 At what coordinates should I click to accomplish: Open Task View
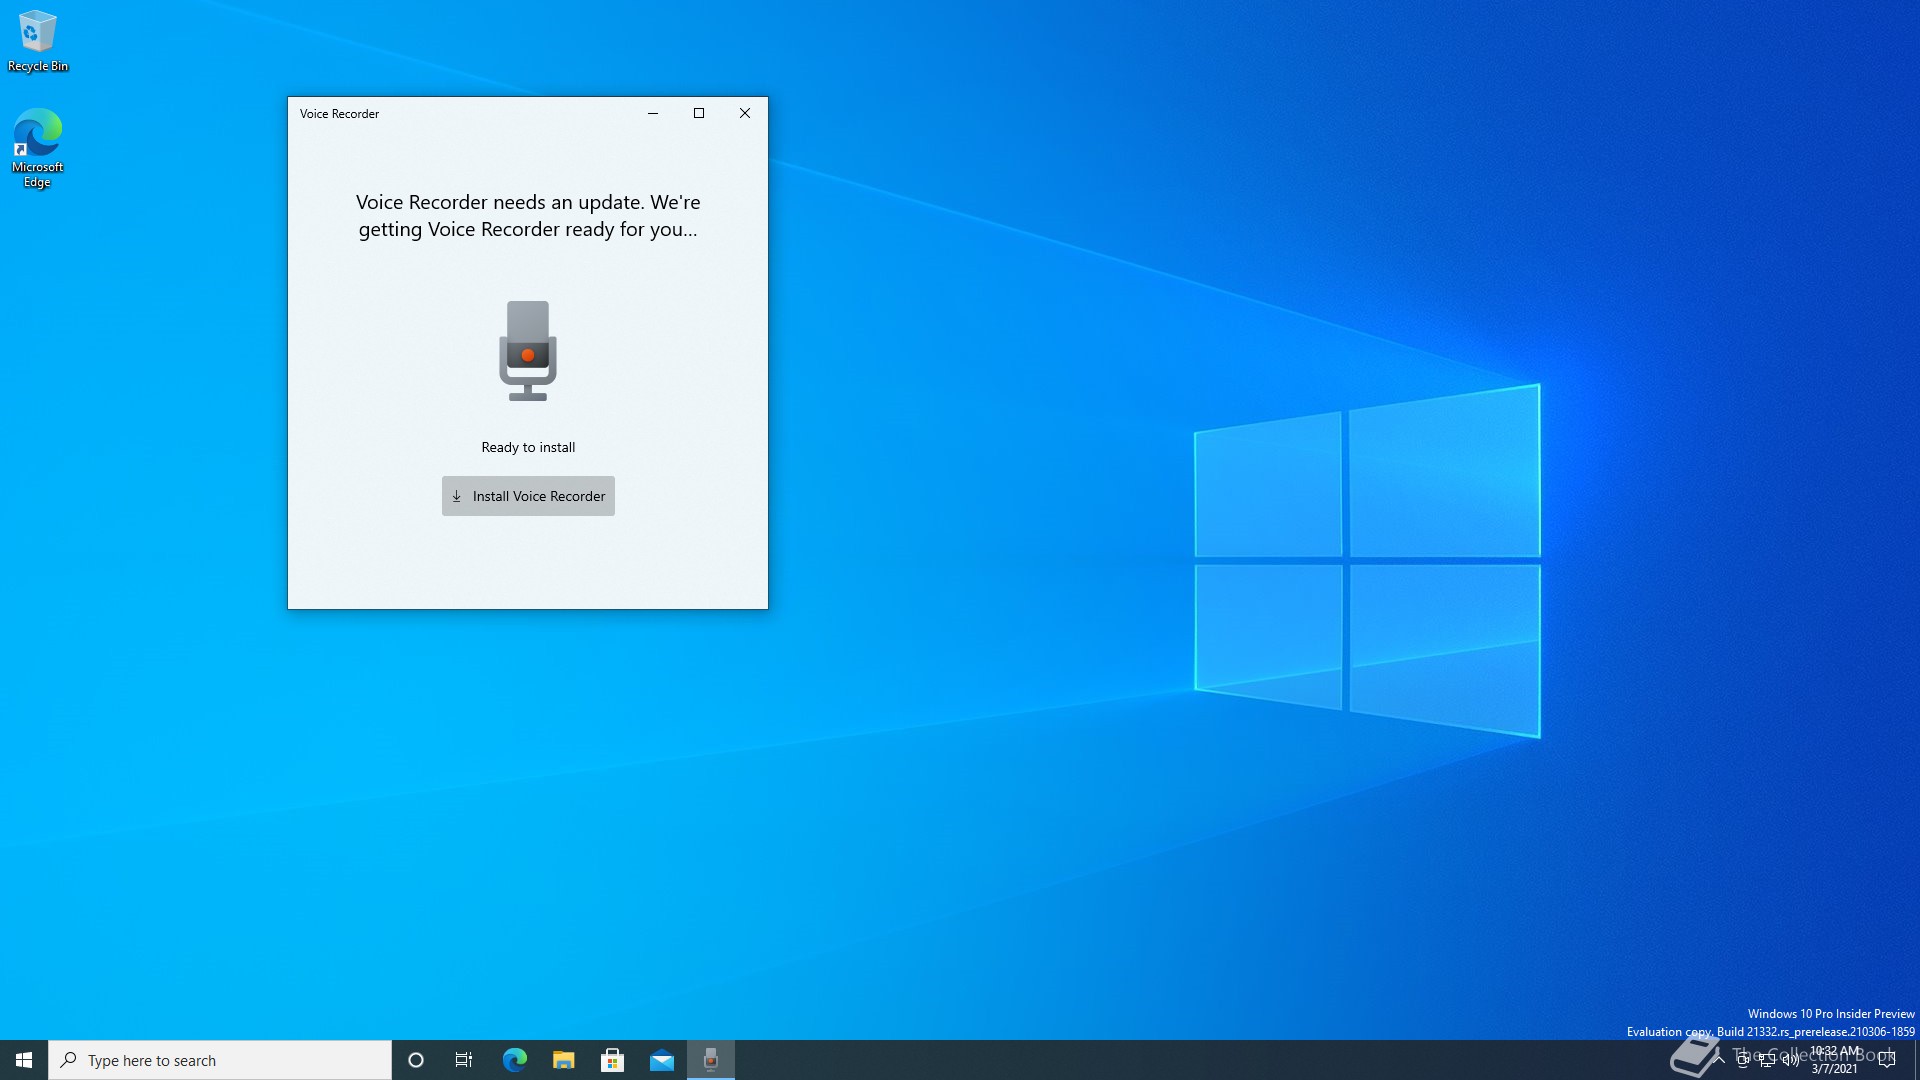464,1060
